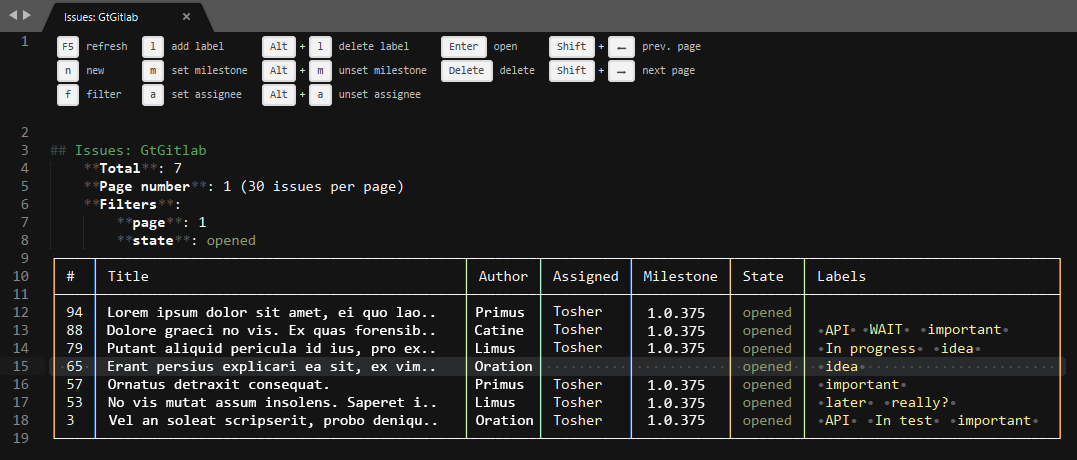Click the f key for filter
The image size is (1077, 460).
point(67,95)
